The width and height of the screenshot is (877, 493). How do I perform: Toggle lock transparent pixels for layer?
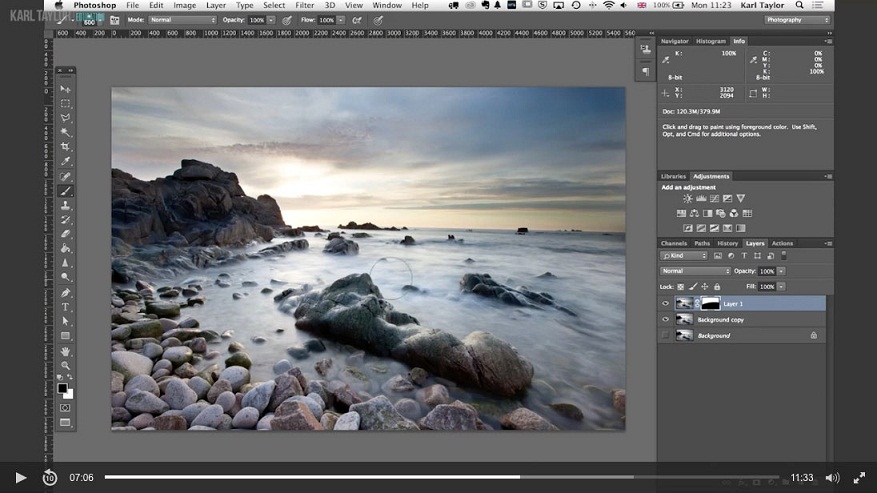click(679, 287)
